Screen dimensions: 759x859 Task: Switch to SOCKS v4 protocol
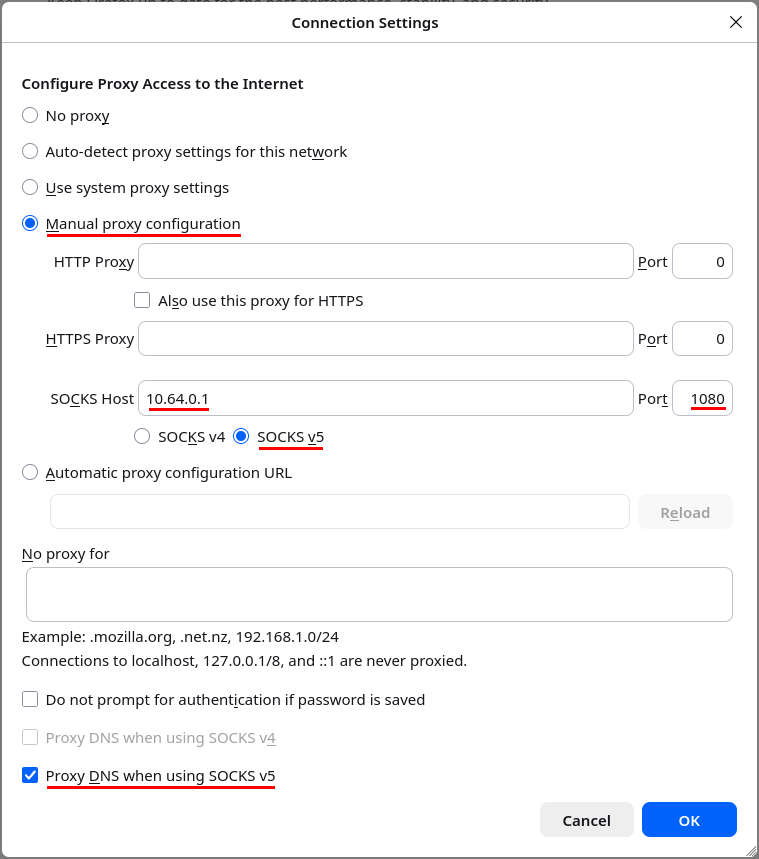click(x=141, y=436)
